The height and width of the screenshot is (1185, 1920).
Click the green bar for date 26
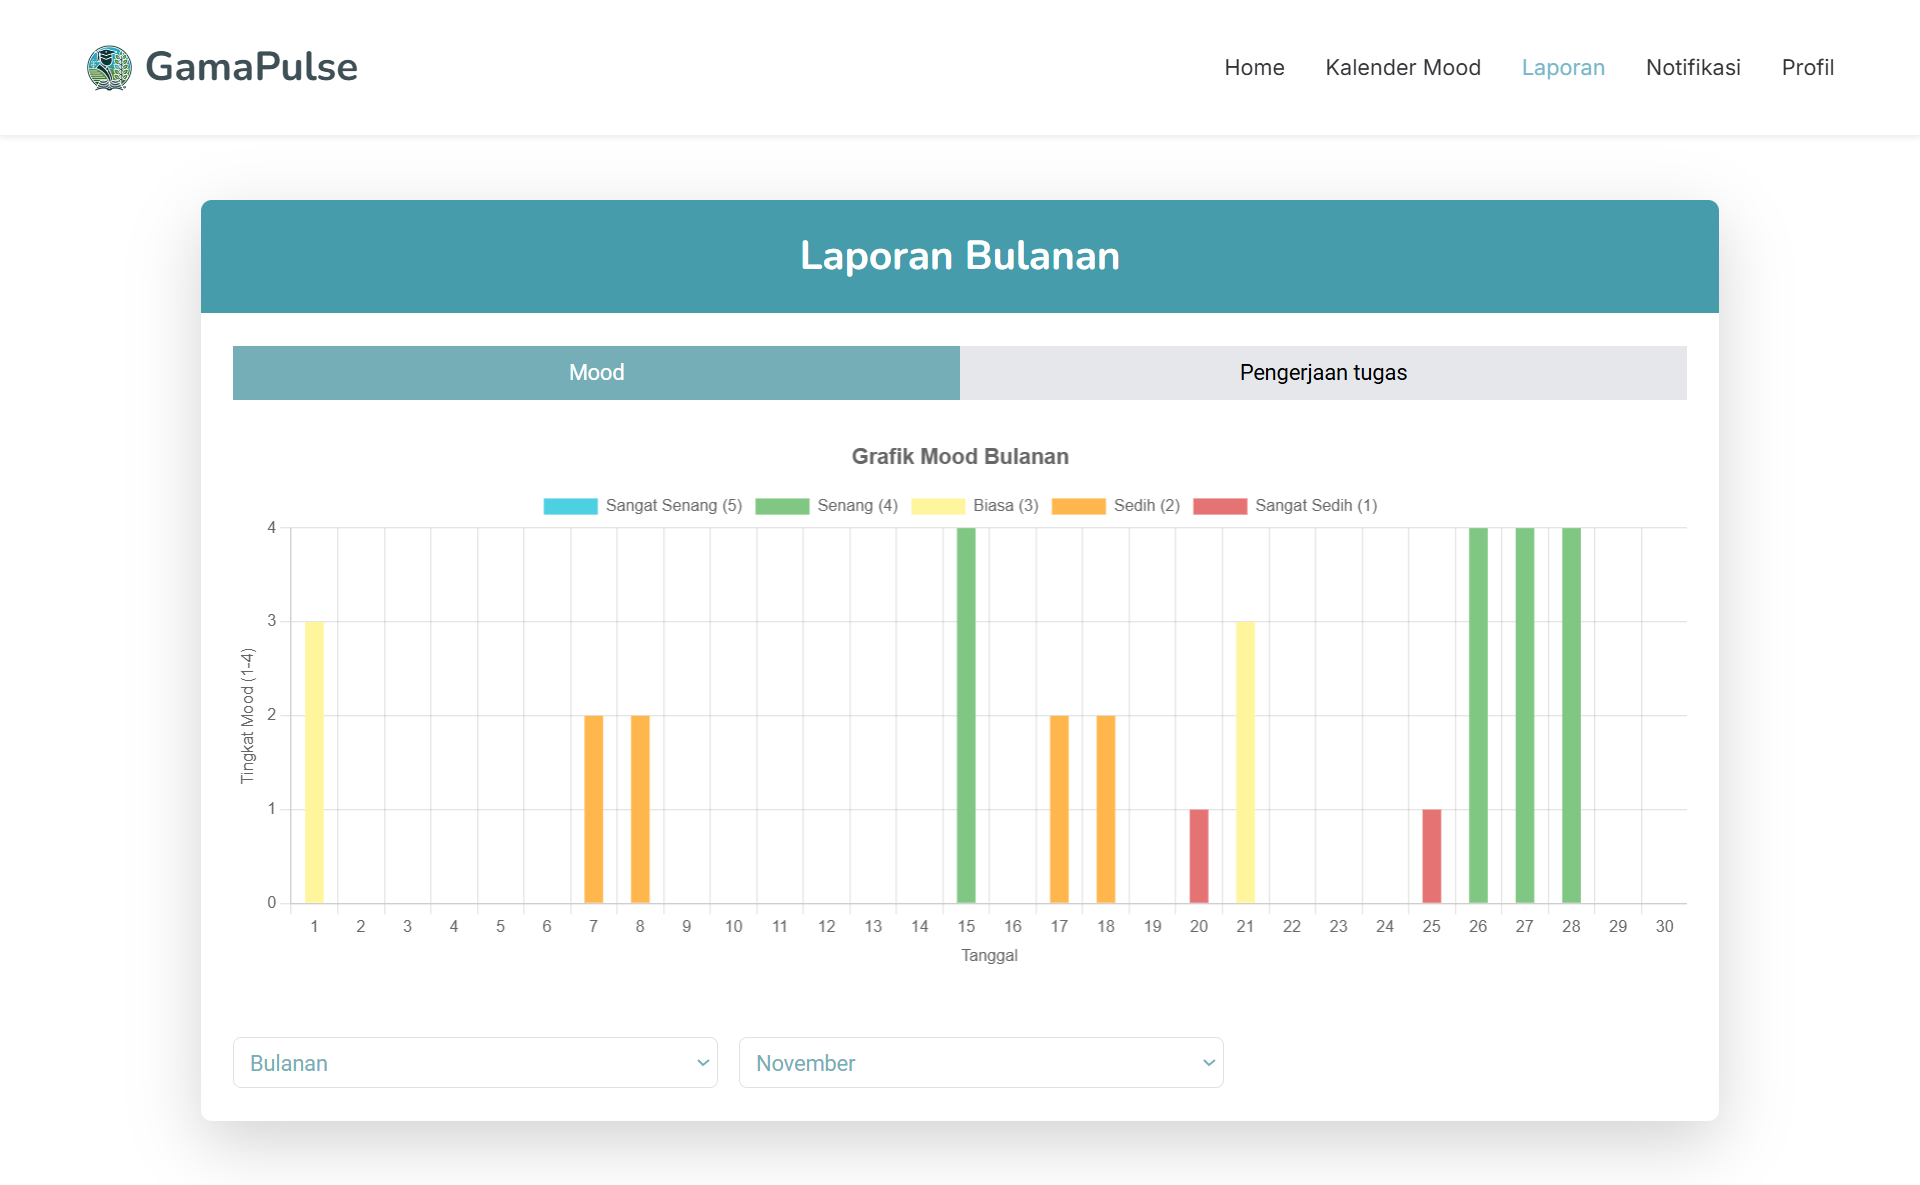[1478, 715]
